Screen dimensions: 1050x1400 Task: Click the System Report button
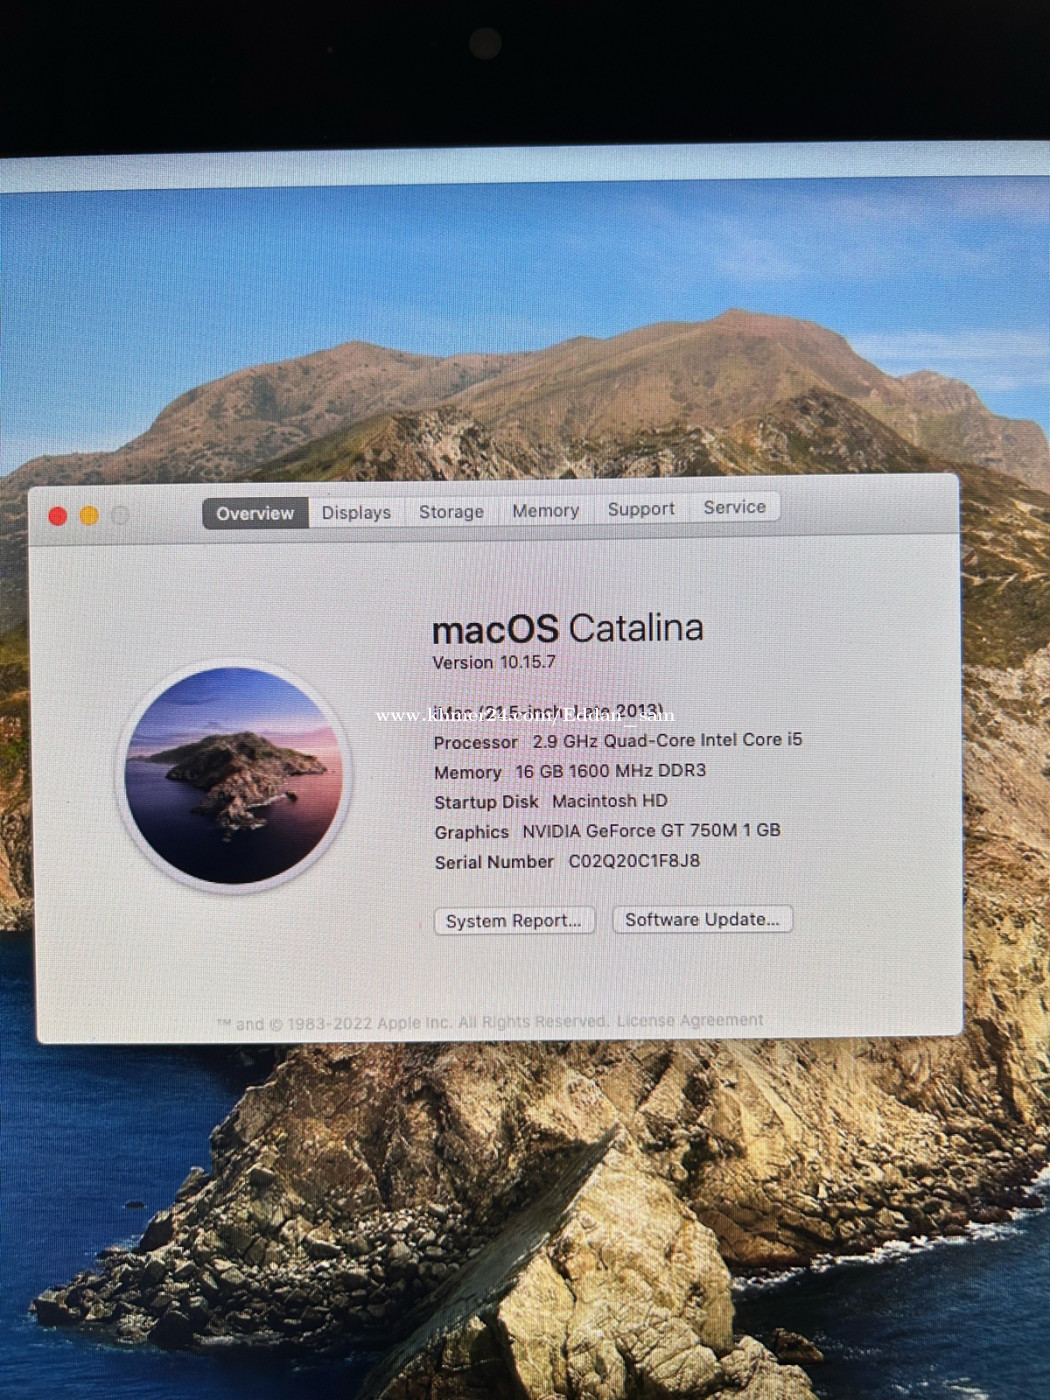[x=514, y=921]
